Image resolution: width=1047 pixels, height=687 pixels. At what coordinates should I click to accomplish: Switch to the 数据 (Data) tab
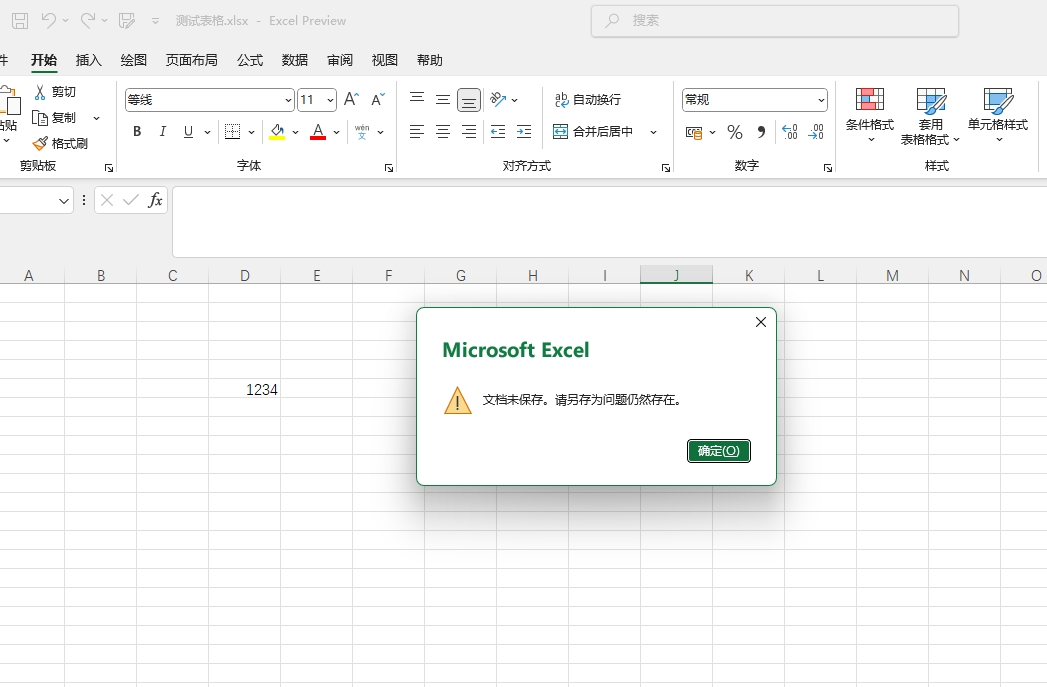click(x=294, y=60)
